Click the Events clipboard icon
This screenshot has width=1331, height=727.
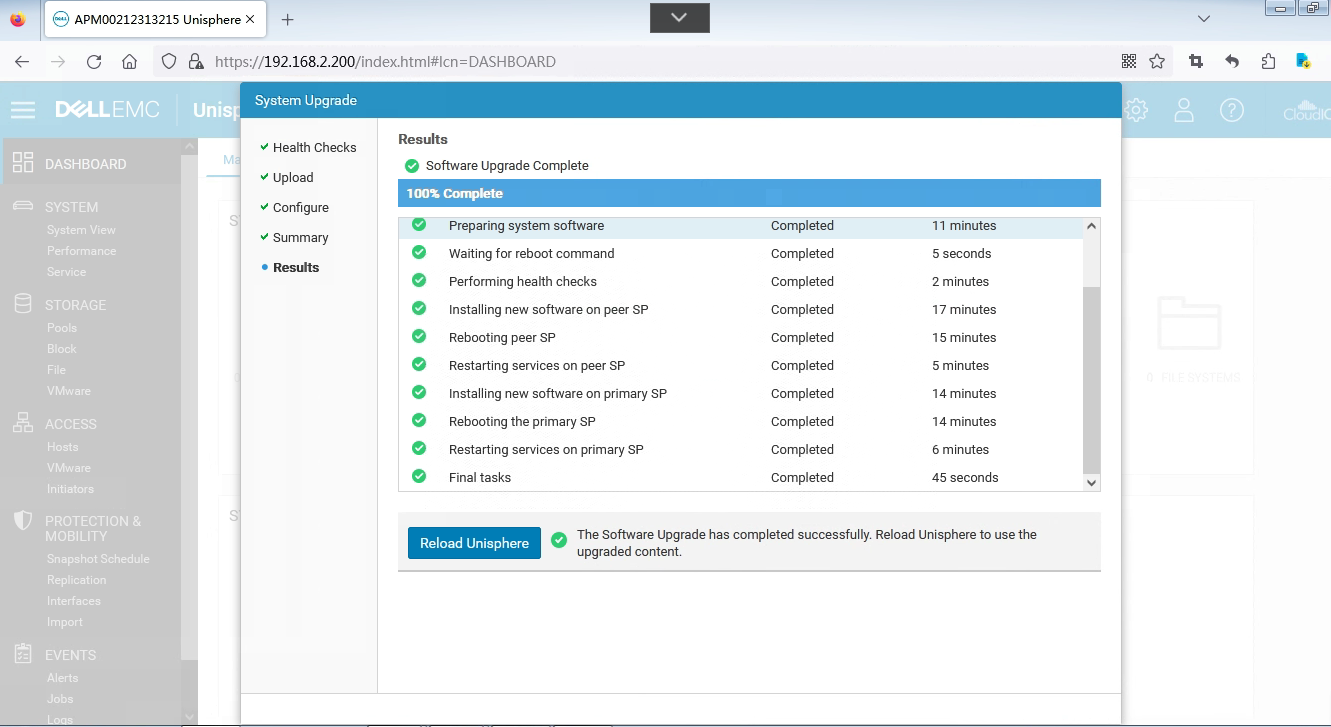pos(23,654)
